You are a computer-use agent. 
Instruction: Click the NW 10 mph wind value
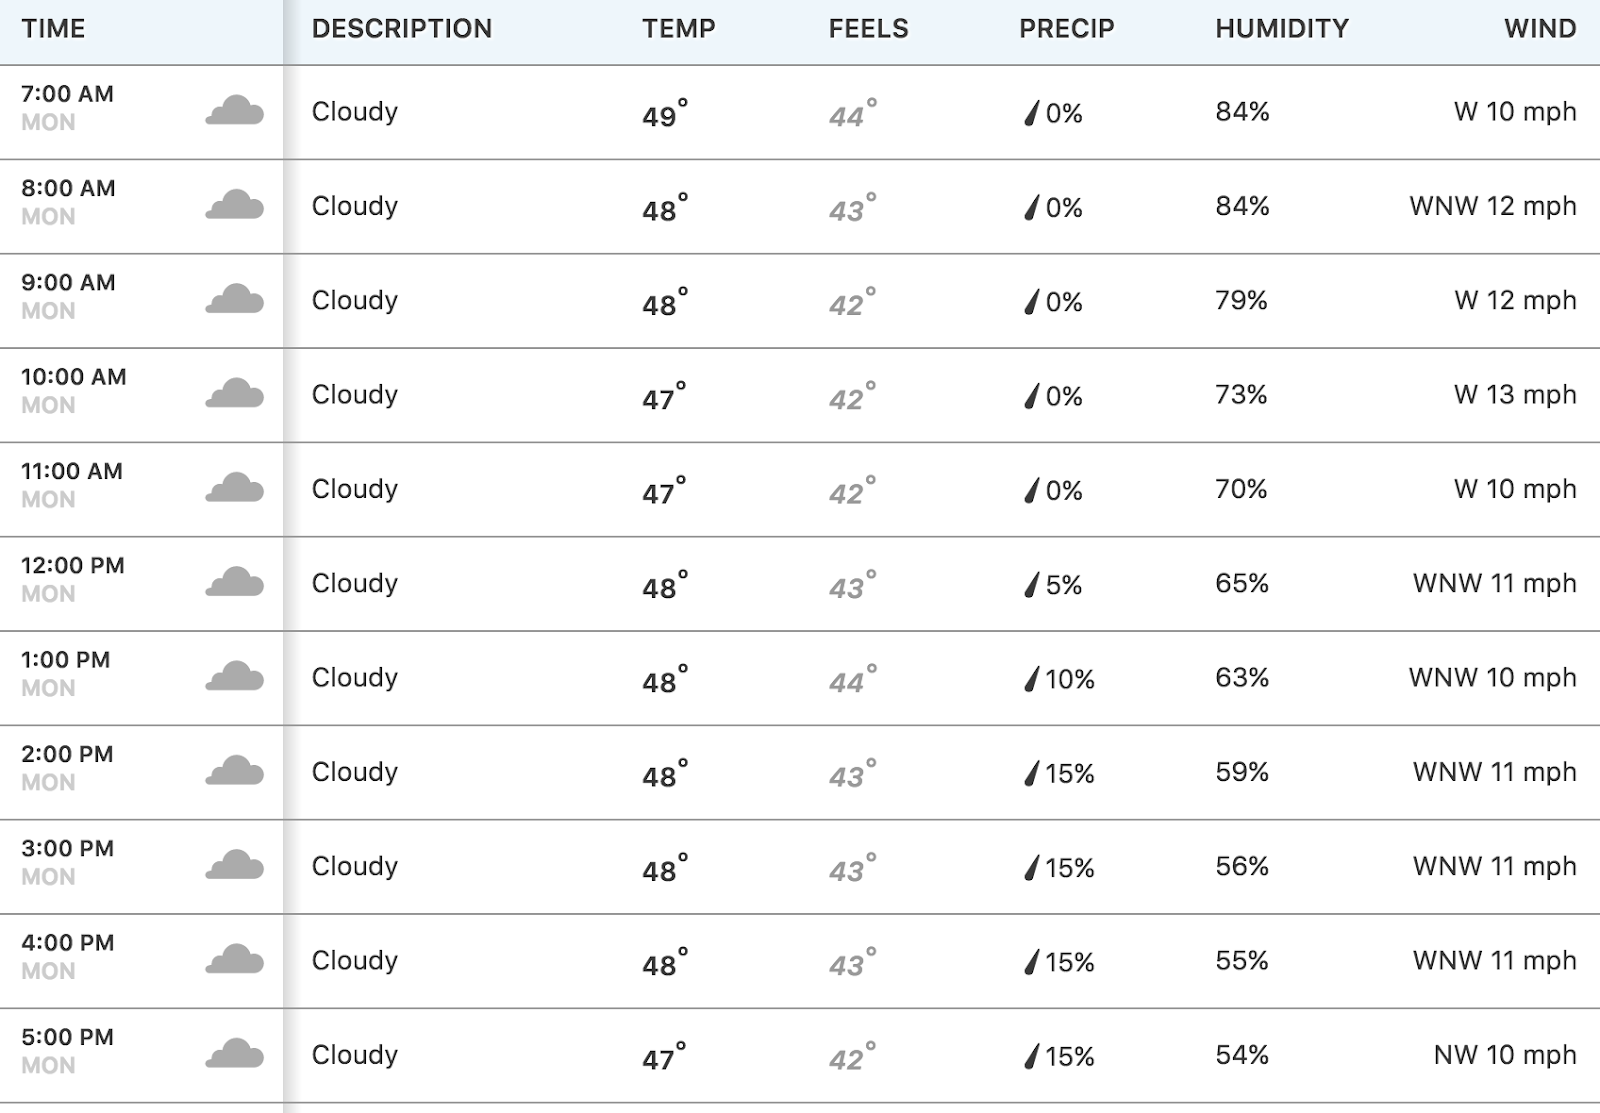click(1505, 1055)
